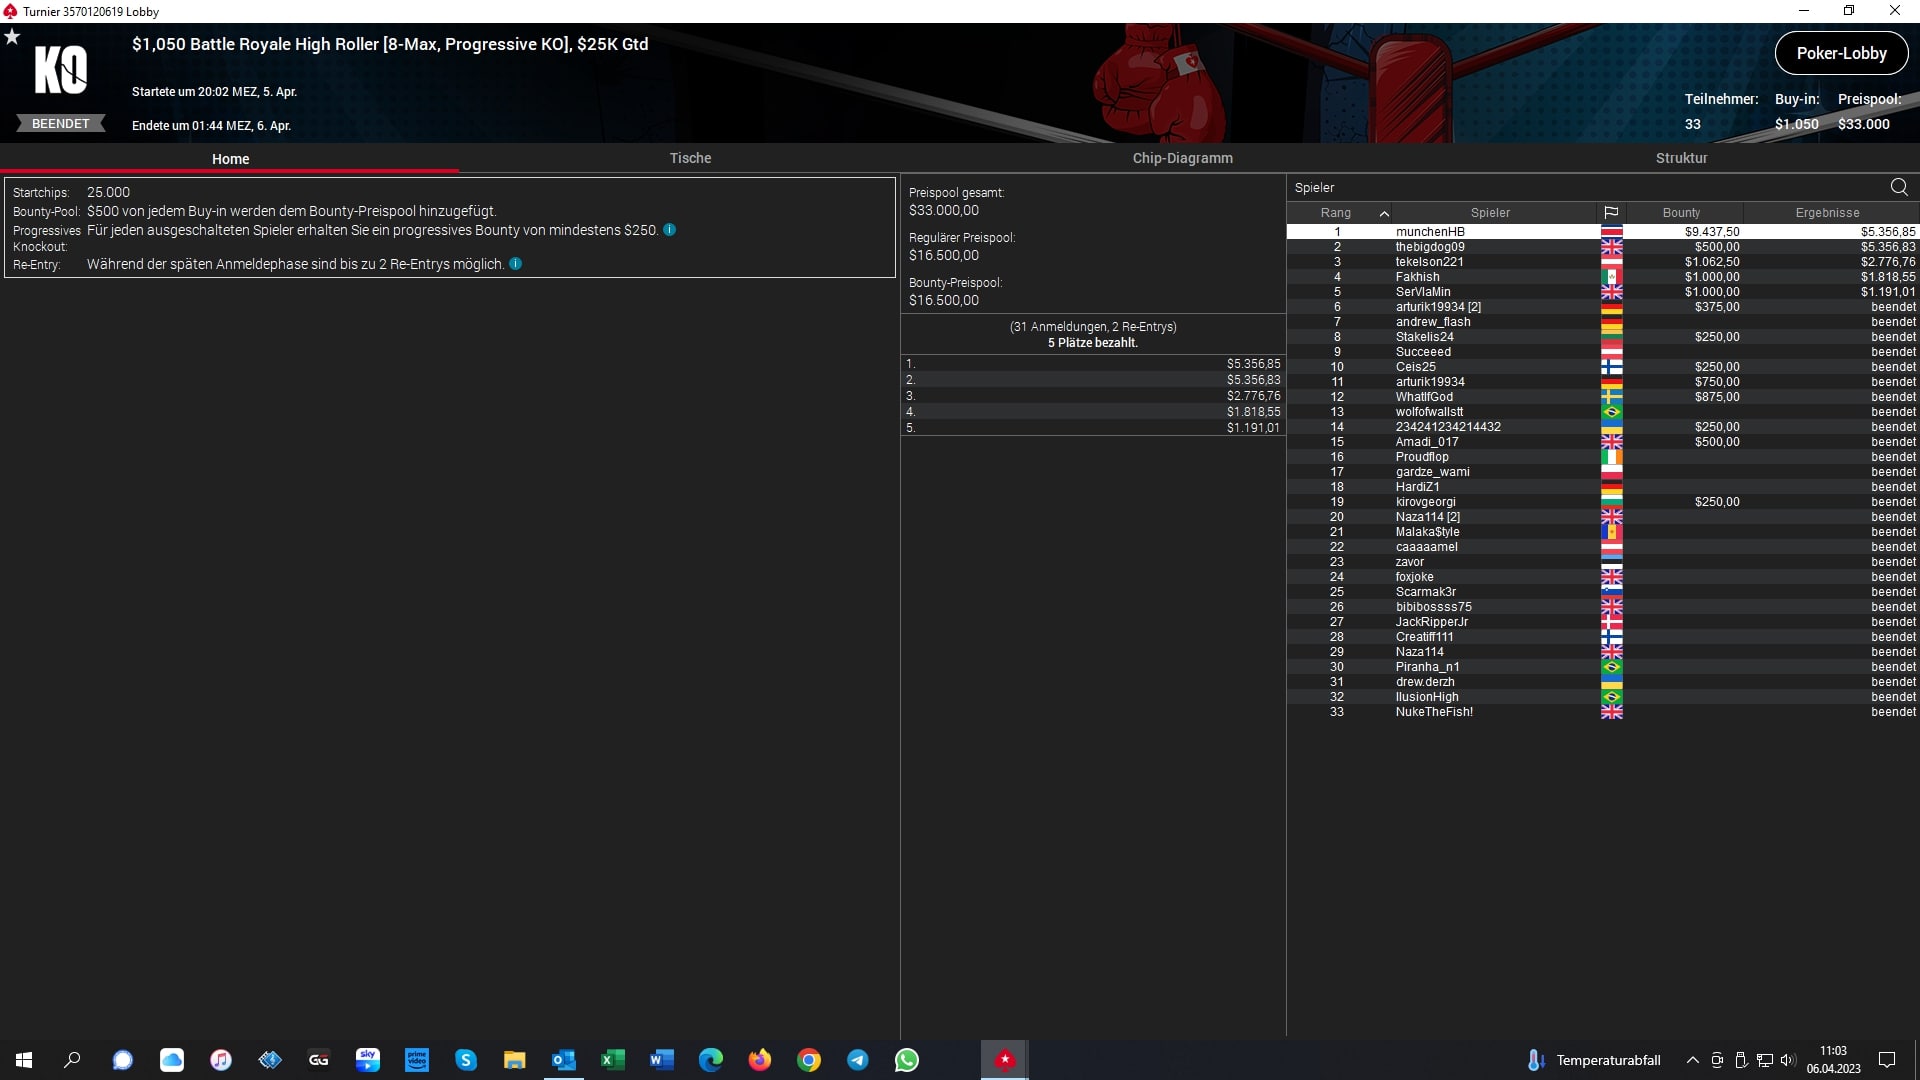The height and width of the screenshot is (1080, 1920).
Task: Show hidden system tray icons
Action: (1692, 1060)
